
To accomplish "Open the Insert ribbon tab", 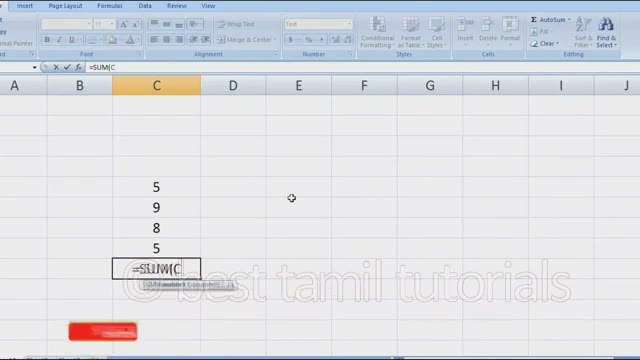I will pos(24,6).
